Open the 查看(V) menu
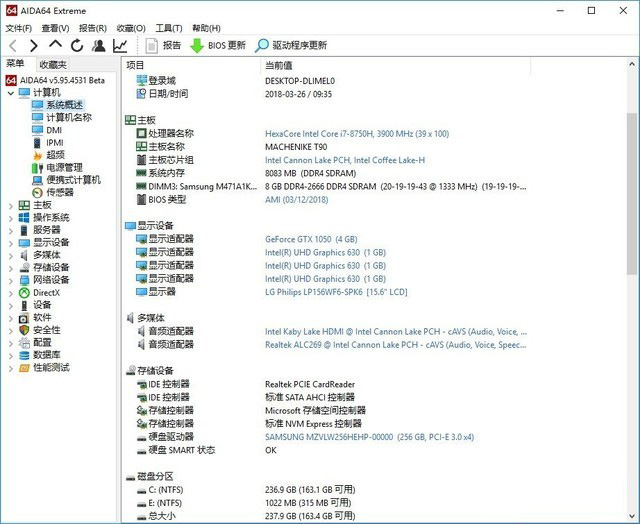This screenshot has height=524, width=640. (x=56, y=28)
